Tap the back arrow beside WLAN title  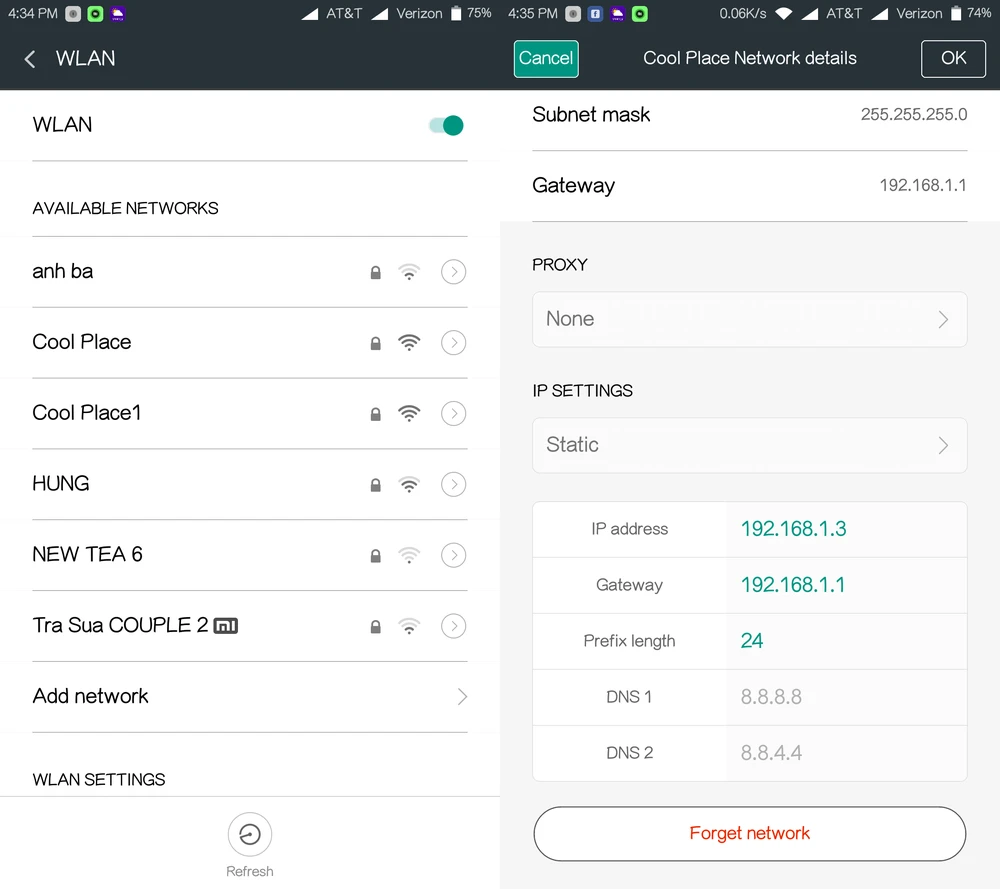click(30, 59)
